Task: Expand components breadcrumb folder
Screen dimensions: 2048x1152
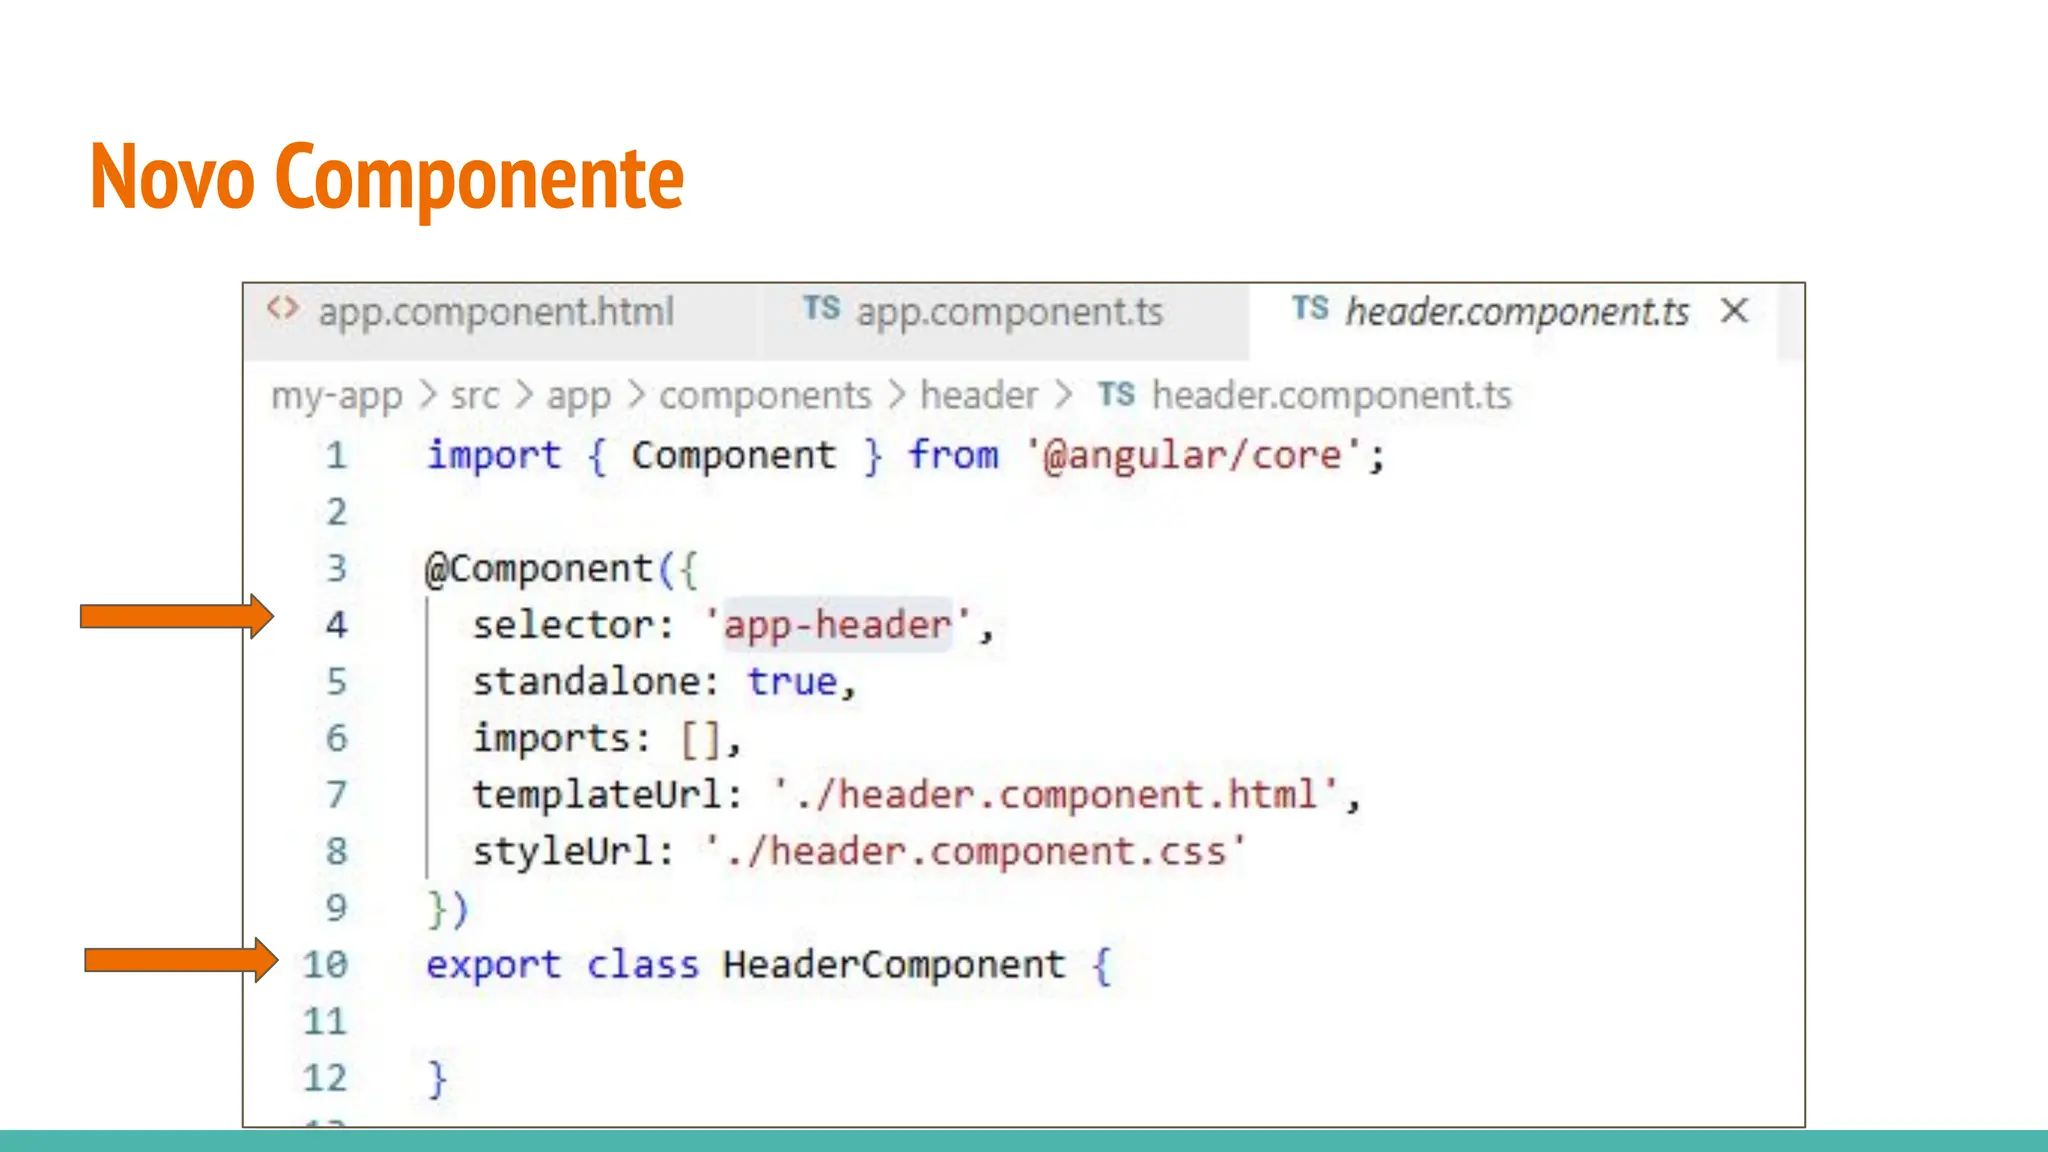Action: point(765,396)
